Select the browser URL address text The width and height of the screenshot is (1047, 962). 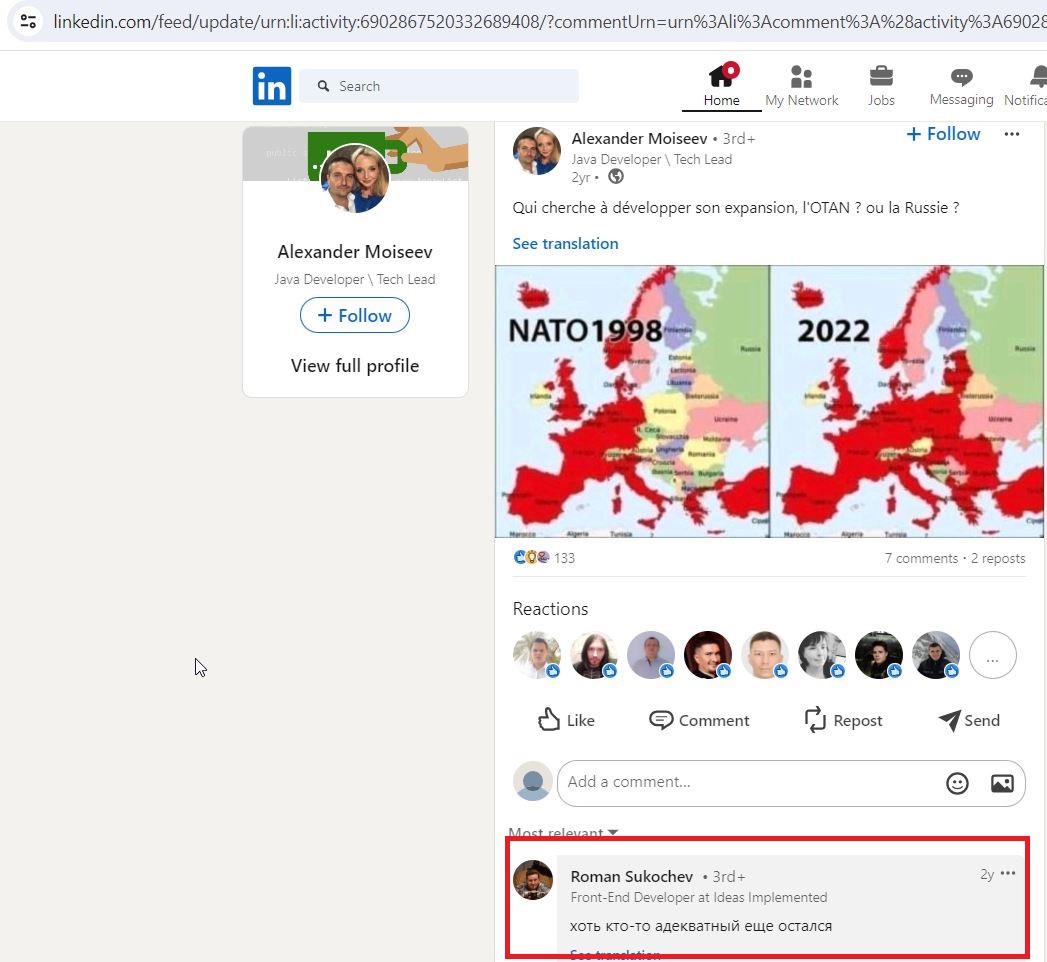[x=549, y=21]
